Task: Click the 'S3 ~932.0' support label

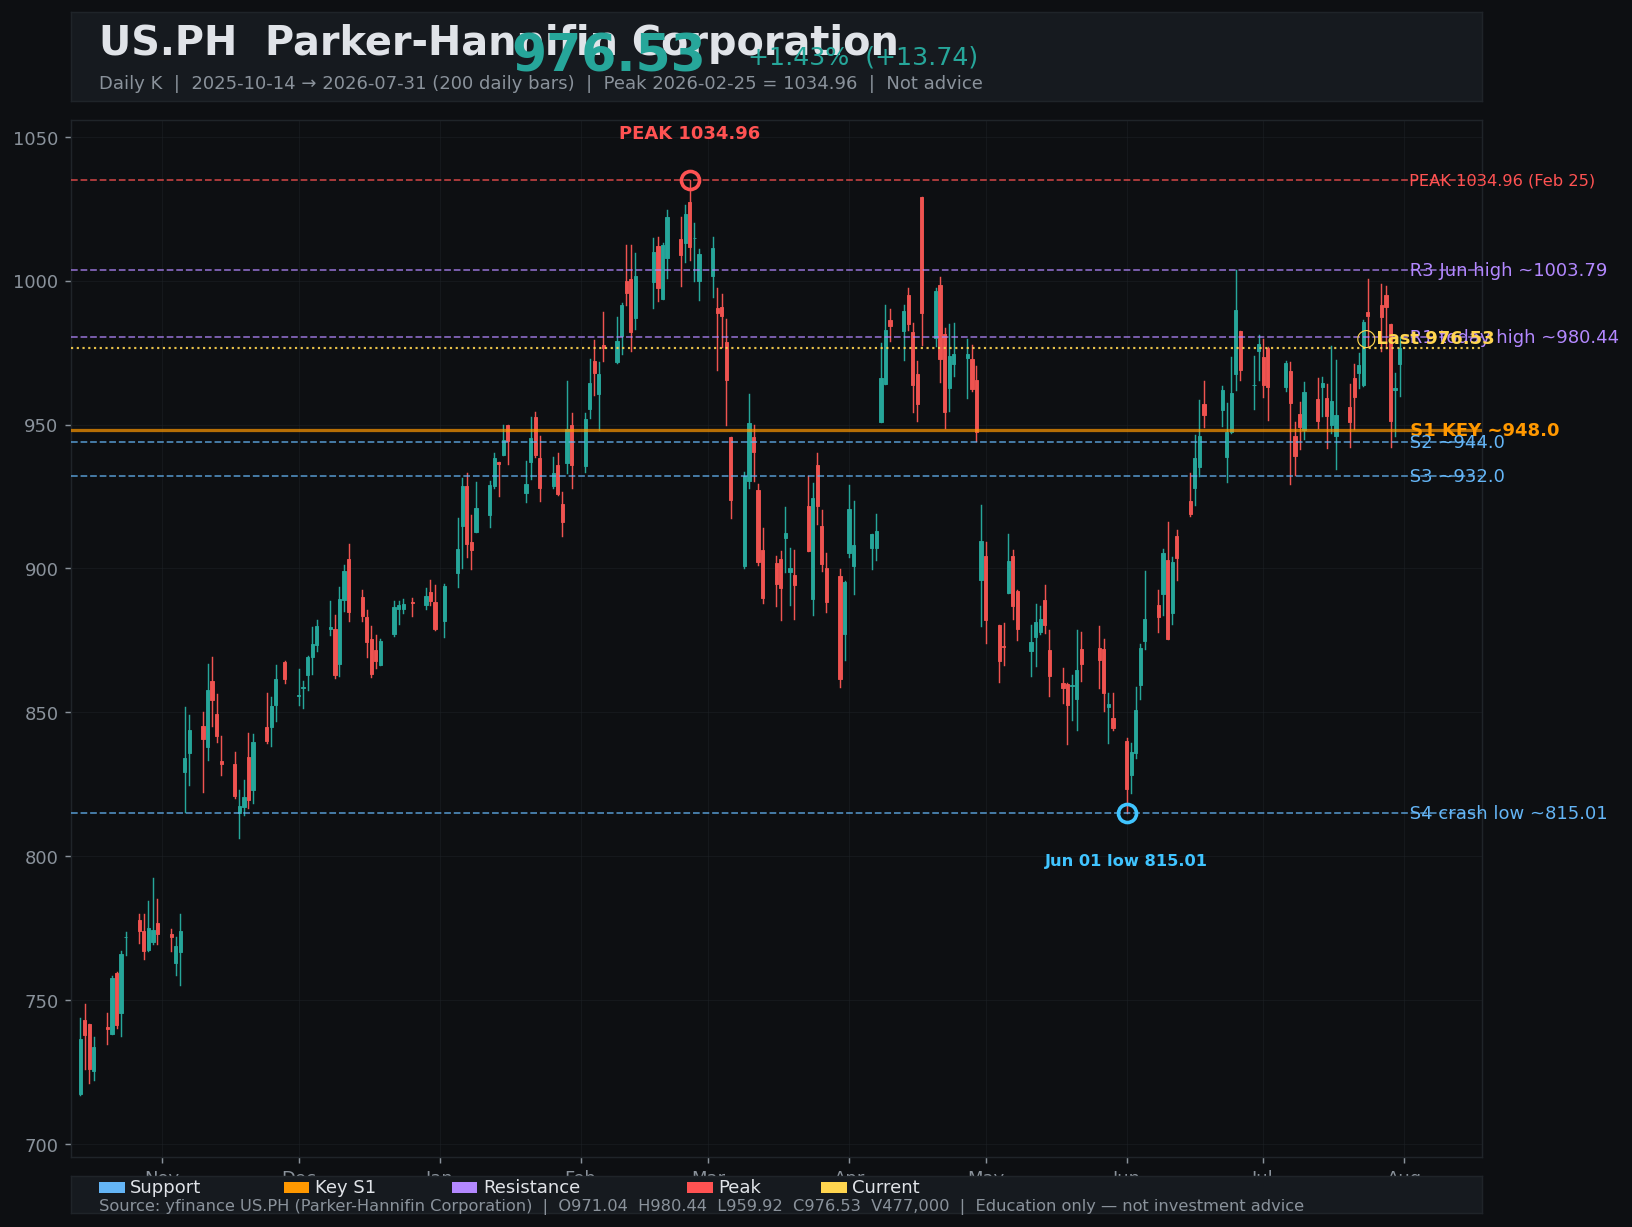Action: [1457, 476]
